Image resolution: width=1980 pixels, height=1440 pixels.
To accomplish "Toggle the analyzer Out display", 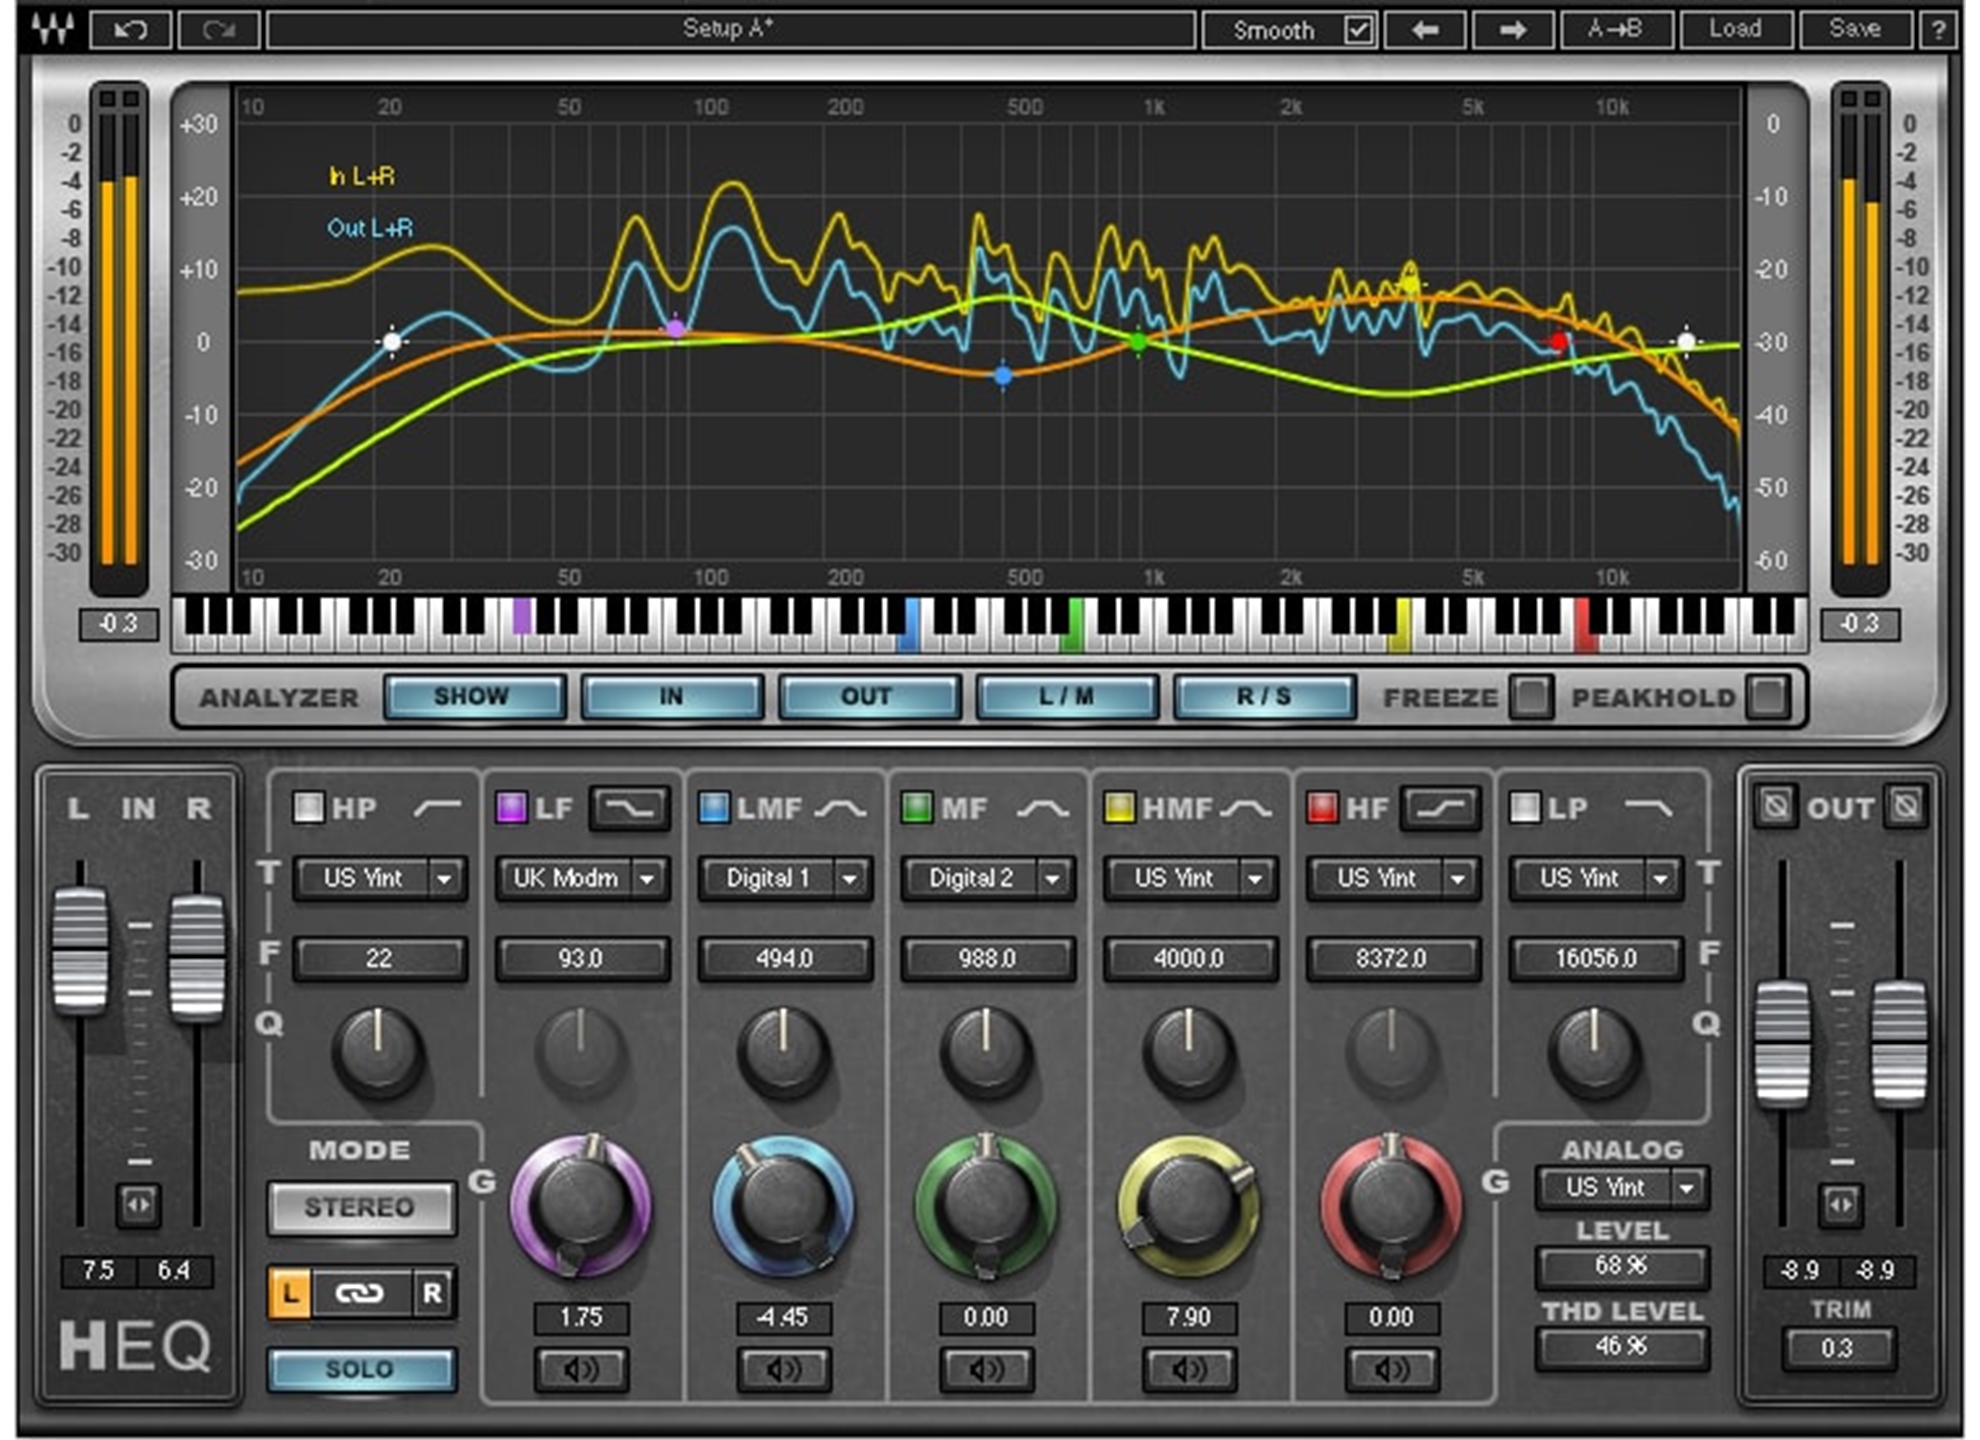I will tap(869, 697).
